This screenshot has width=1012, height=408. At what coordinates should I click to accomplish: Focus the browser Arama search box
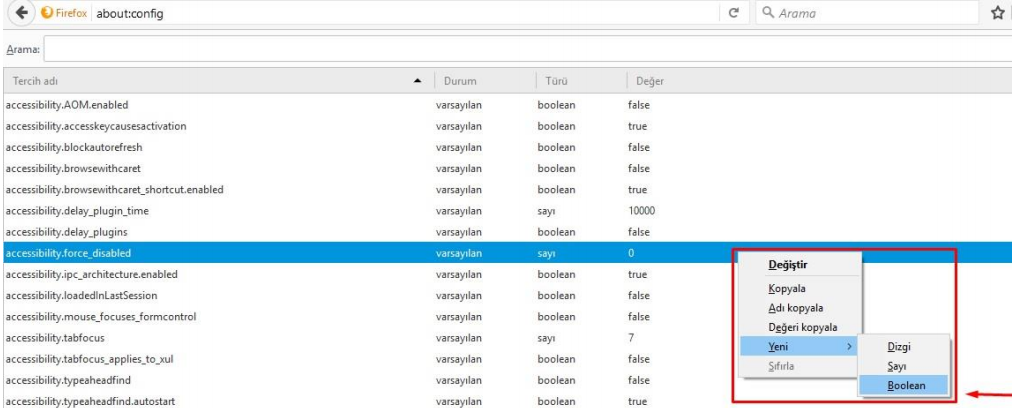(x=867, y=13)
